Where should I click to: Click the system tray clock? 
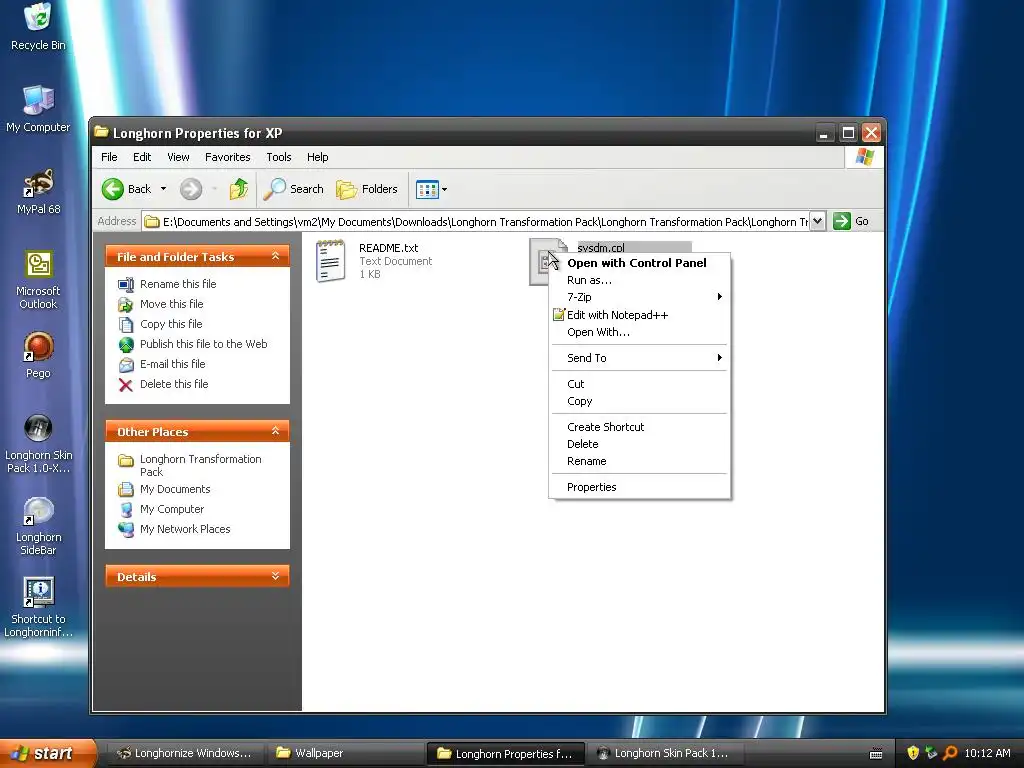click(987, 753)
